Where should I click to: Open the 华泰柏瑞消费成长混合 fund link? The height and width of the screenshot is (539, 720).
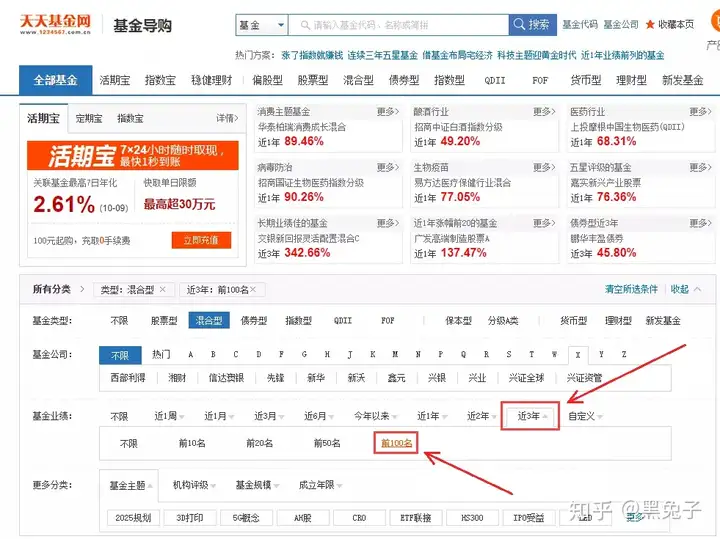click(302, 127)
